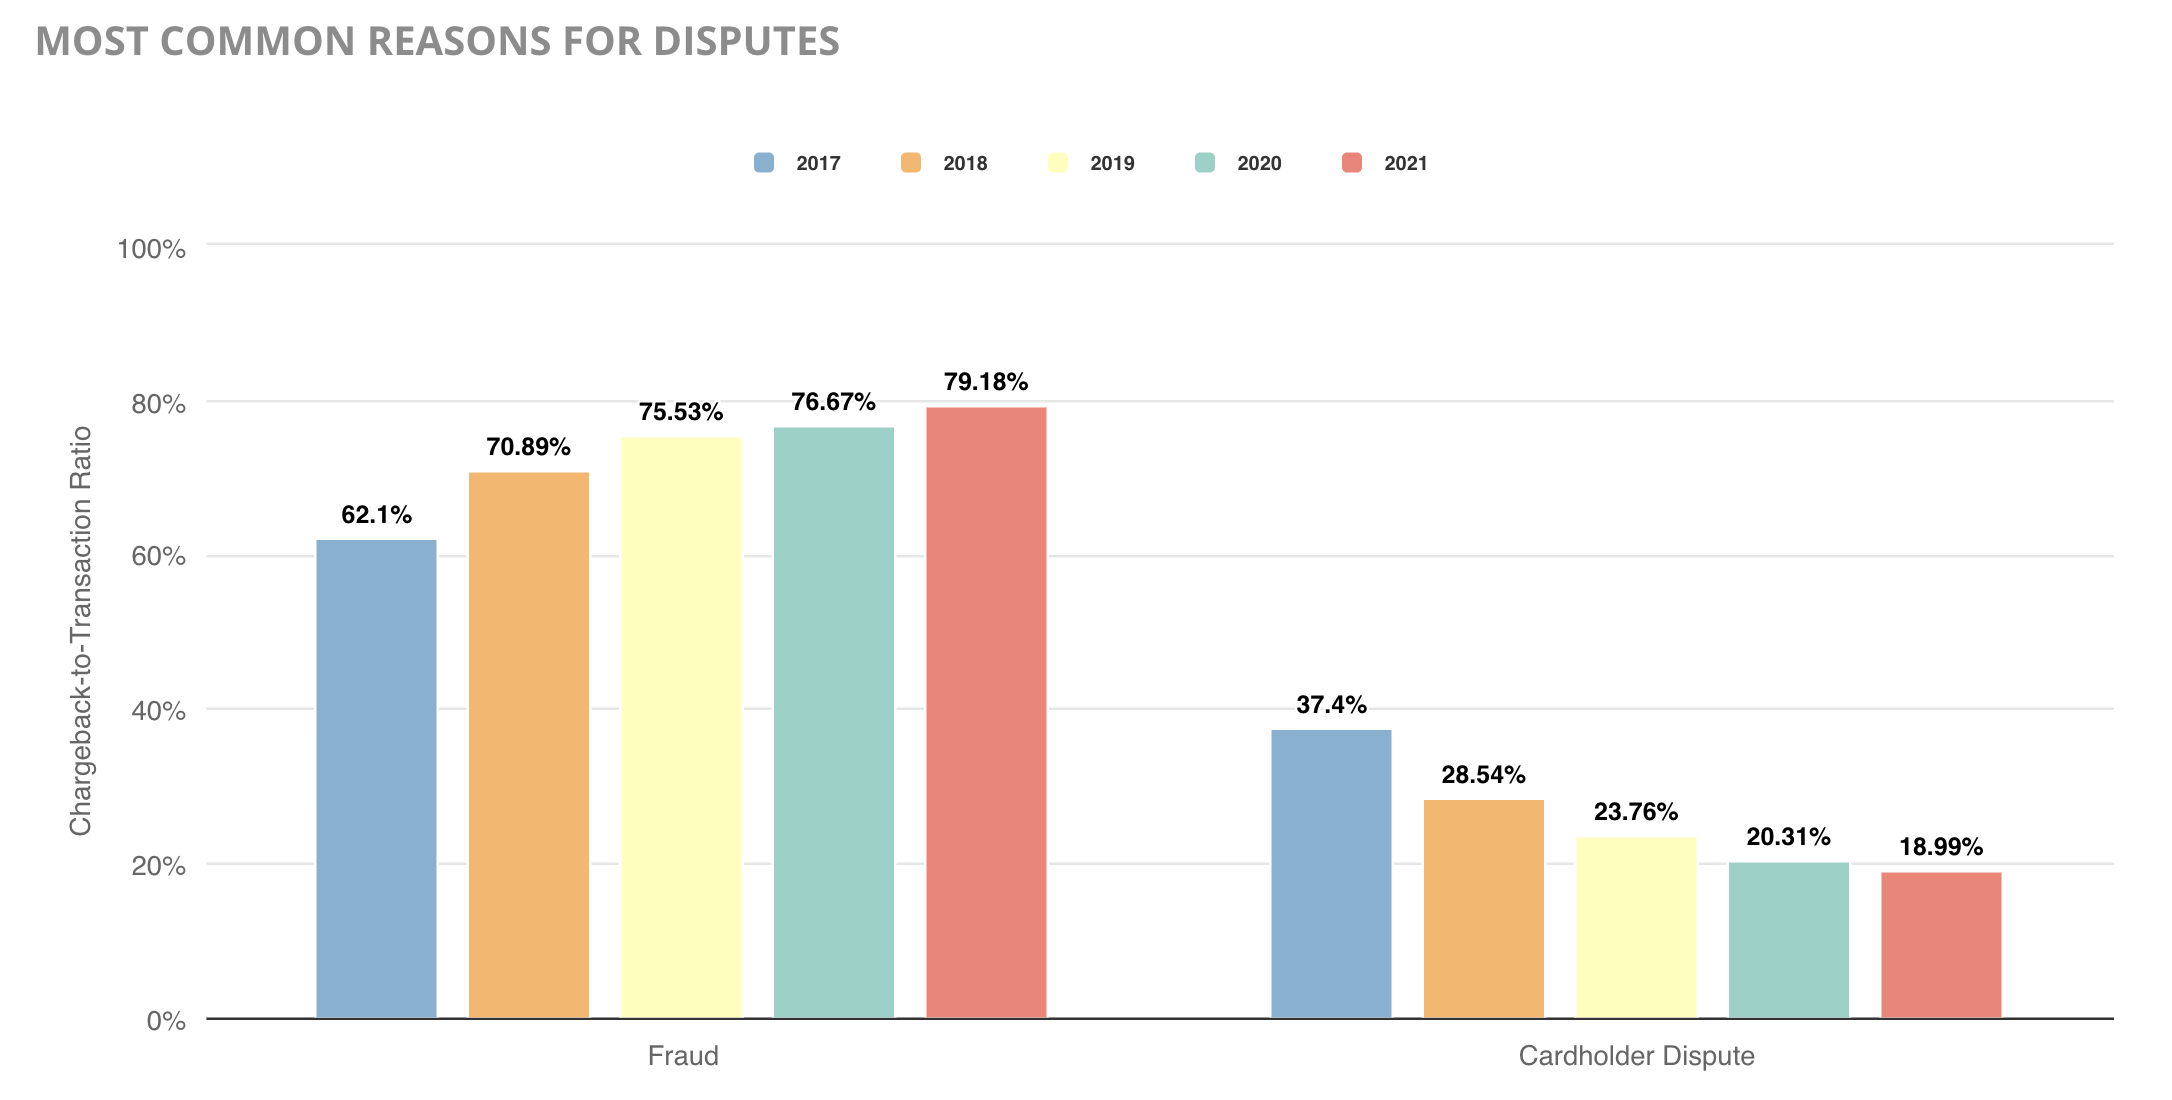This screenshot has height=1100, width=2172.
Task: Click the Fraud 2019 yellow bar
Action: pos(681,727)
